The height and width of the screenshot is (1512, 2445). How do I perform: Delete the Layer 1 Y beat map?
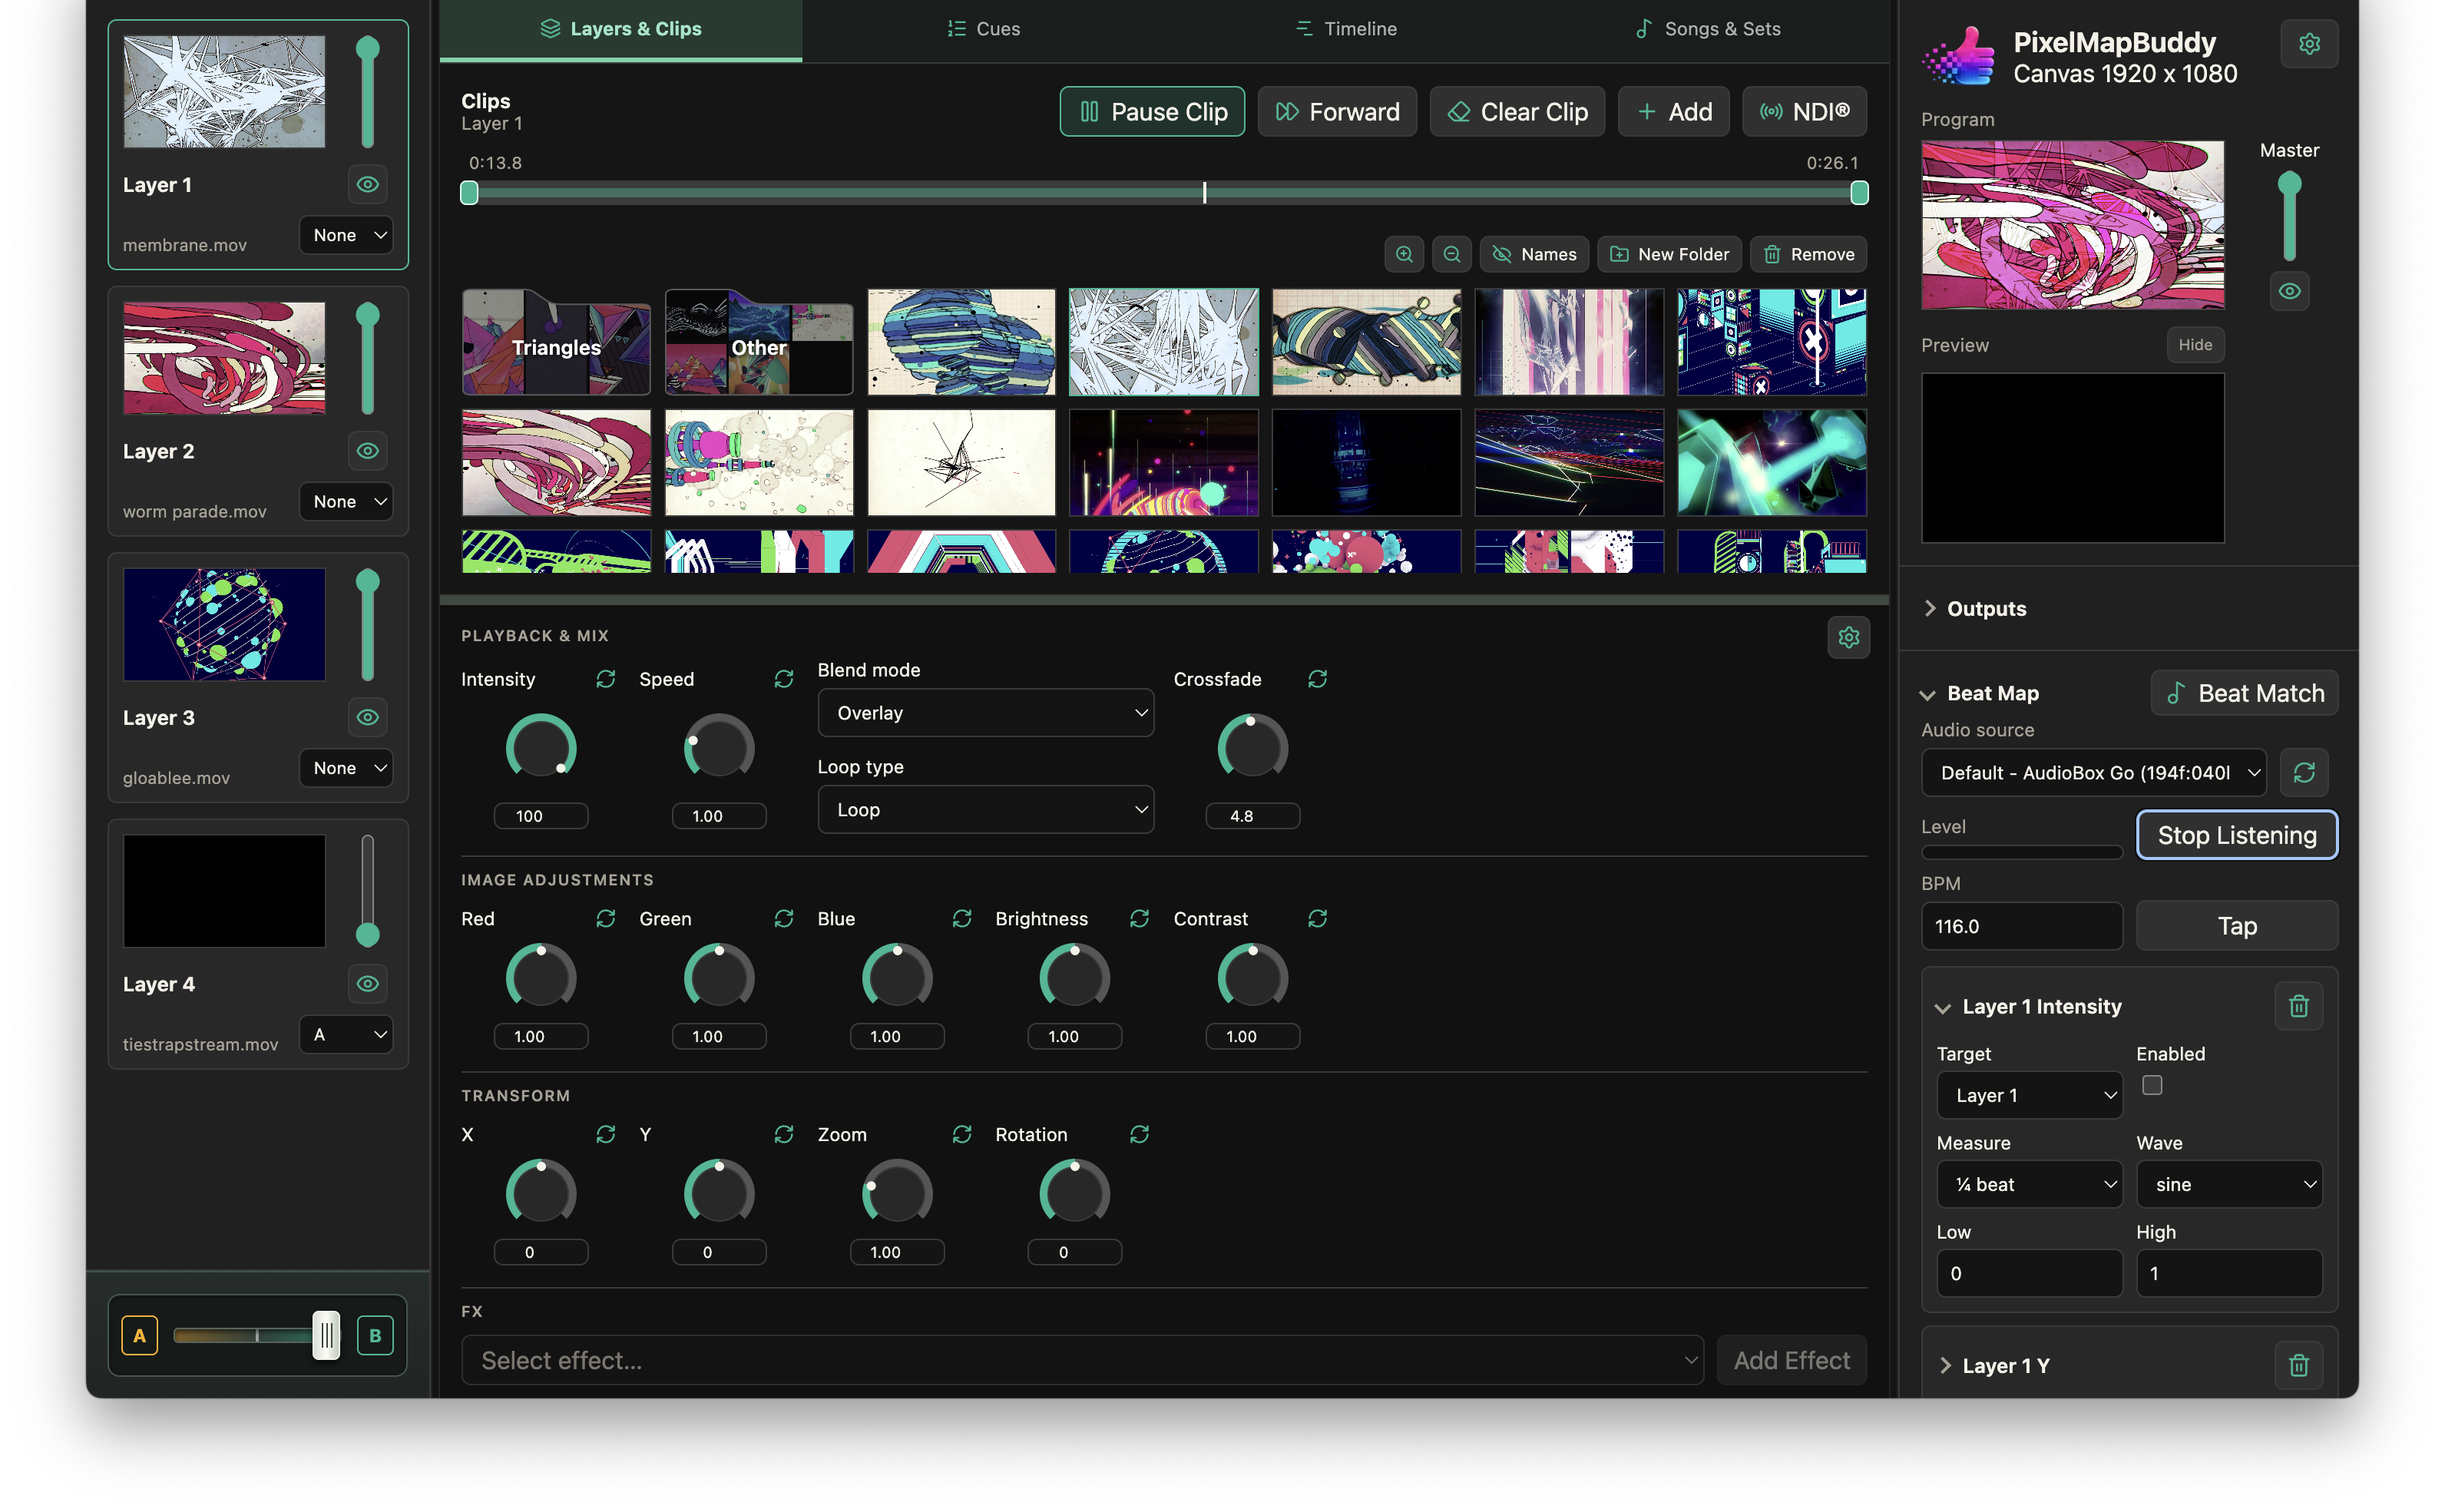coord(2298,1365)
